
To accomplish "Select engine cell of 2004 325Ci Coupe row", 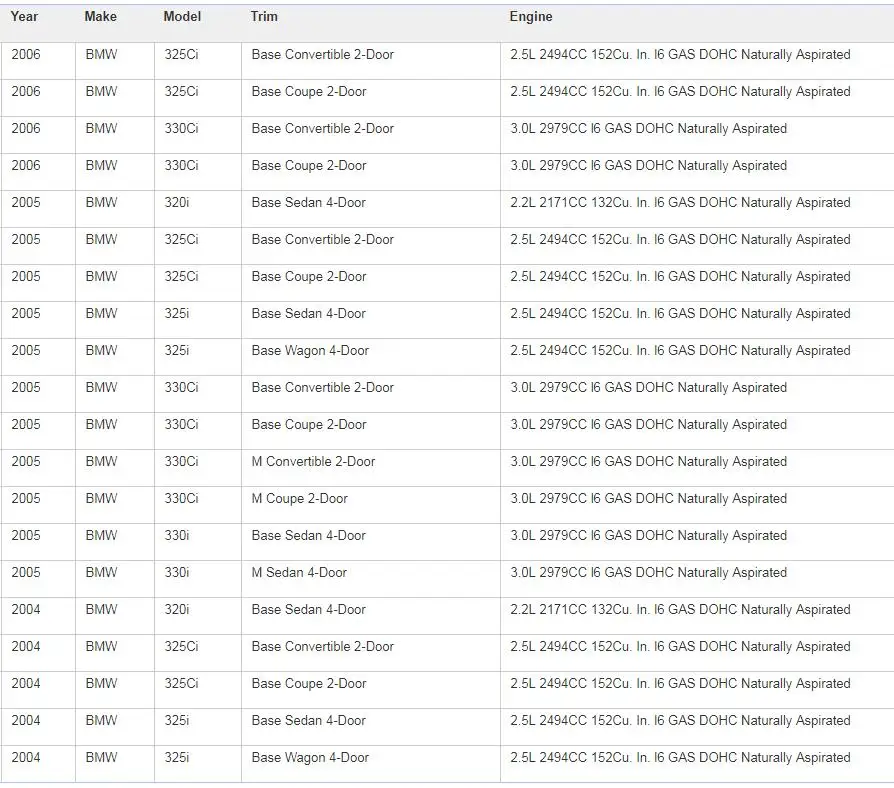I will tap(697, 690).
